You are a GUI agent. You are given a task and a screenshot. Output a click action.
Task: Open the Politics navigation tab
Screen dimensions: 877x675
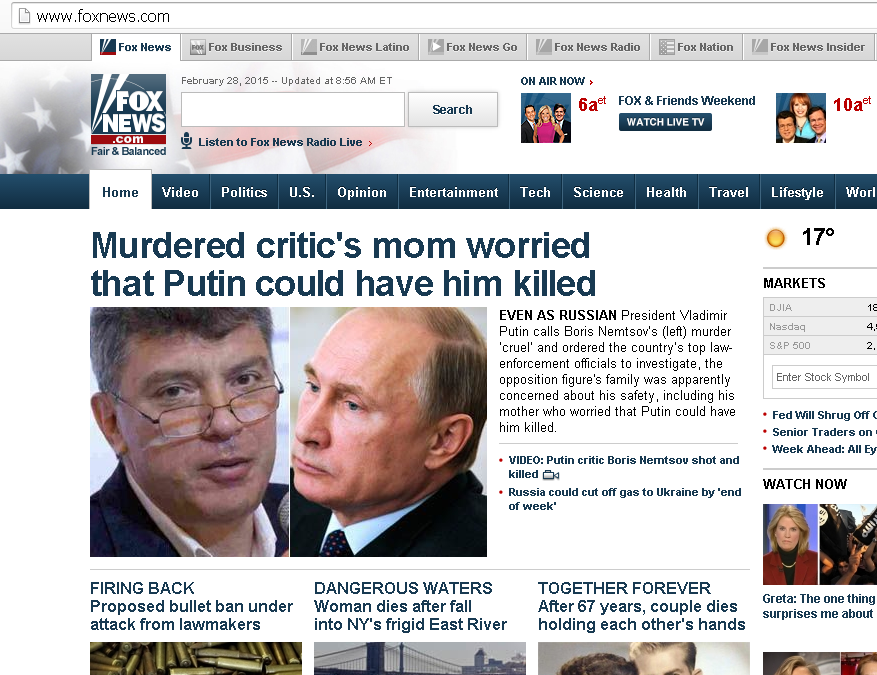tap(244, 192)
